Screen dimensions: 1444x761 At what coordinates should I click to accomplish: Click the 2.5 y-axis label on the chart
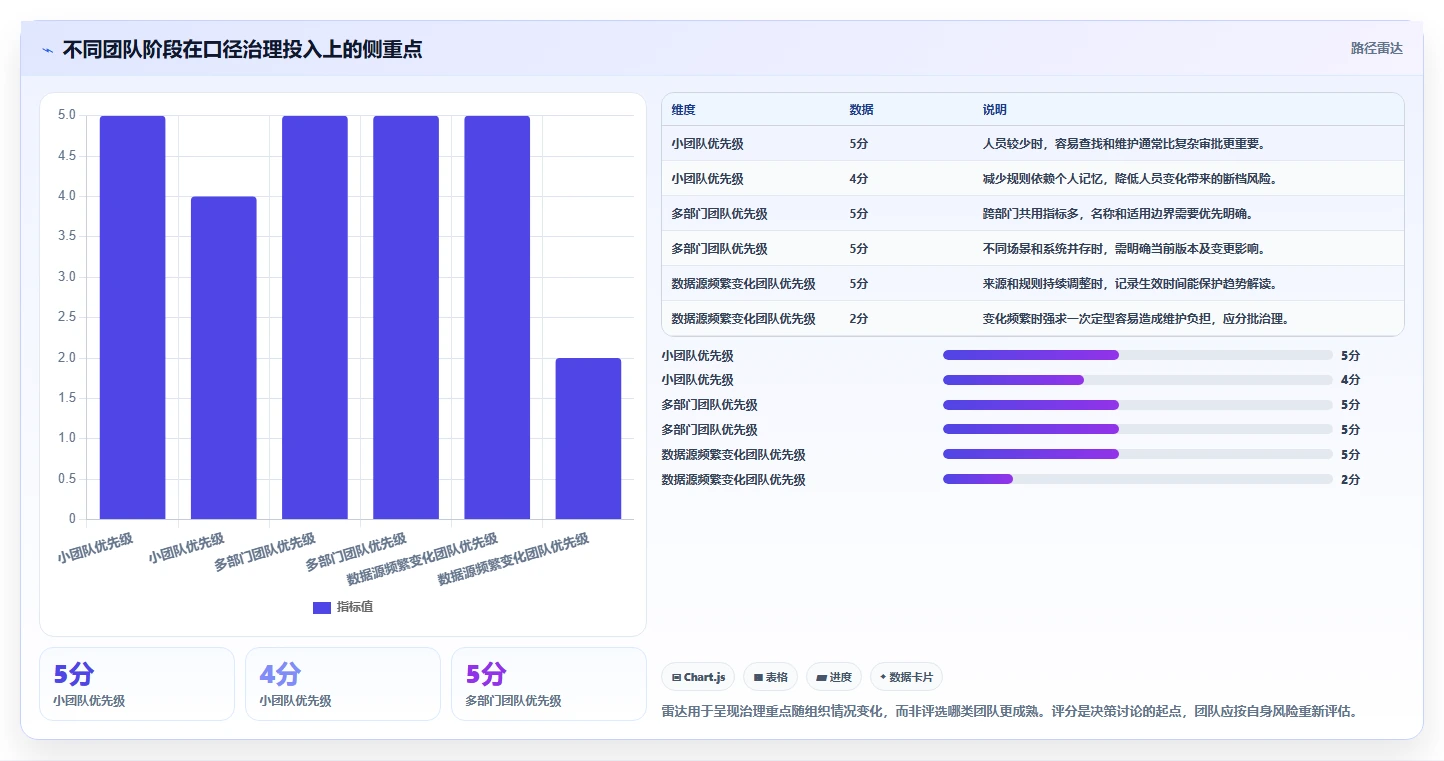[65, 317]
